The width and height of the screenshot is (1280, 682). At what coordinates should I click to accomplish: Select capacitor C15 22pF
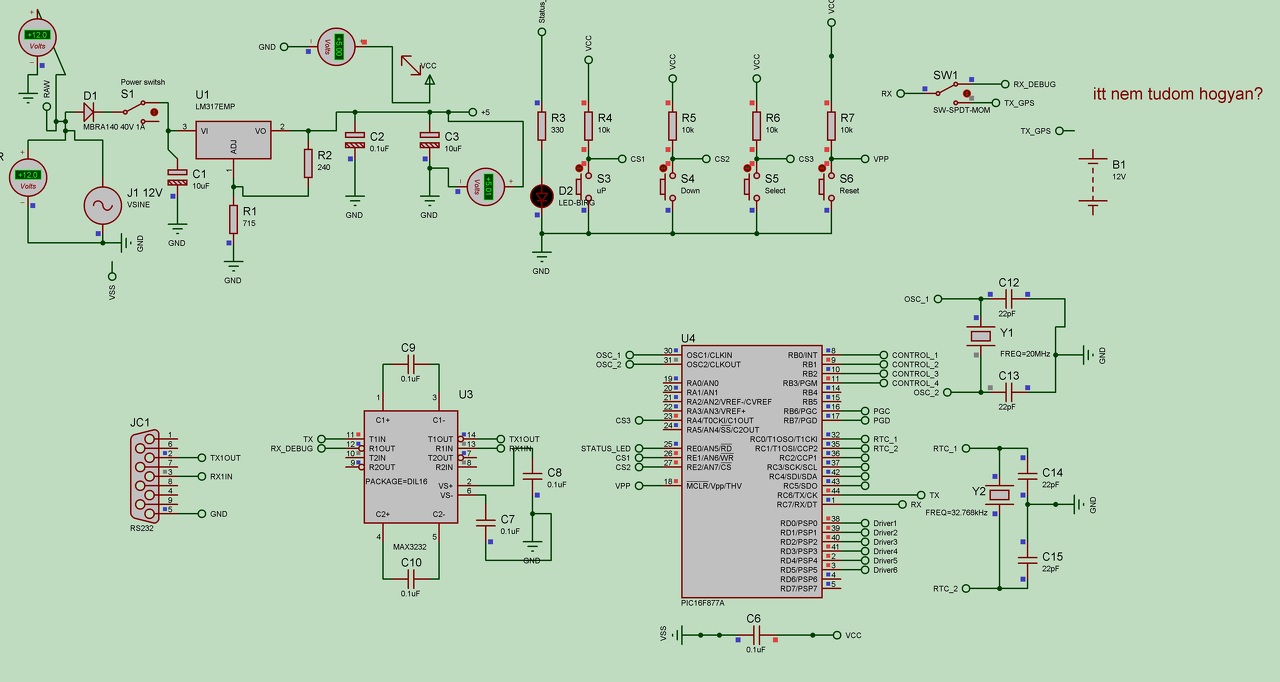(x=1026, y=560)
